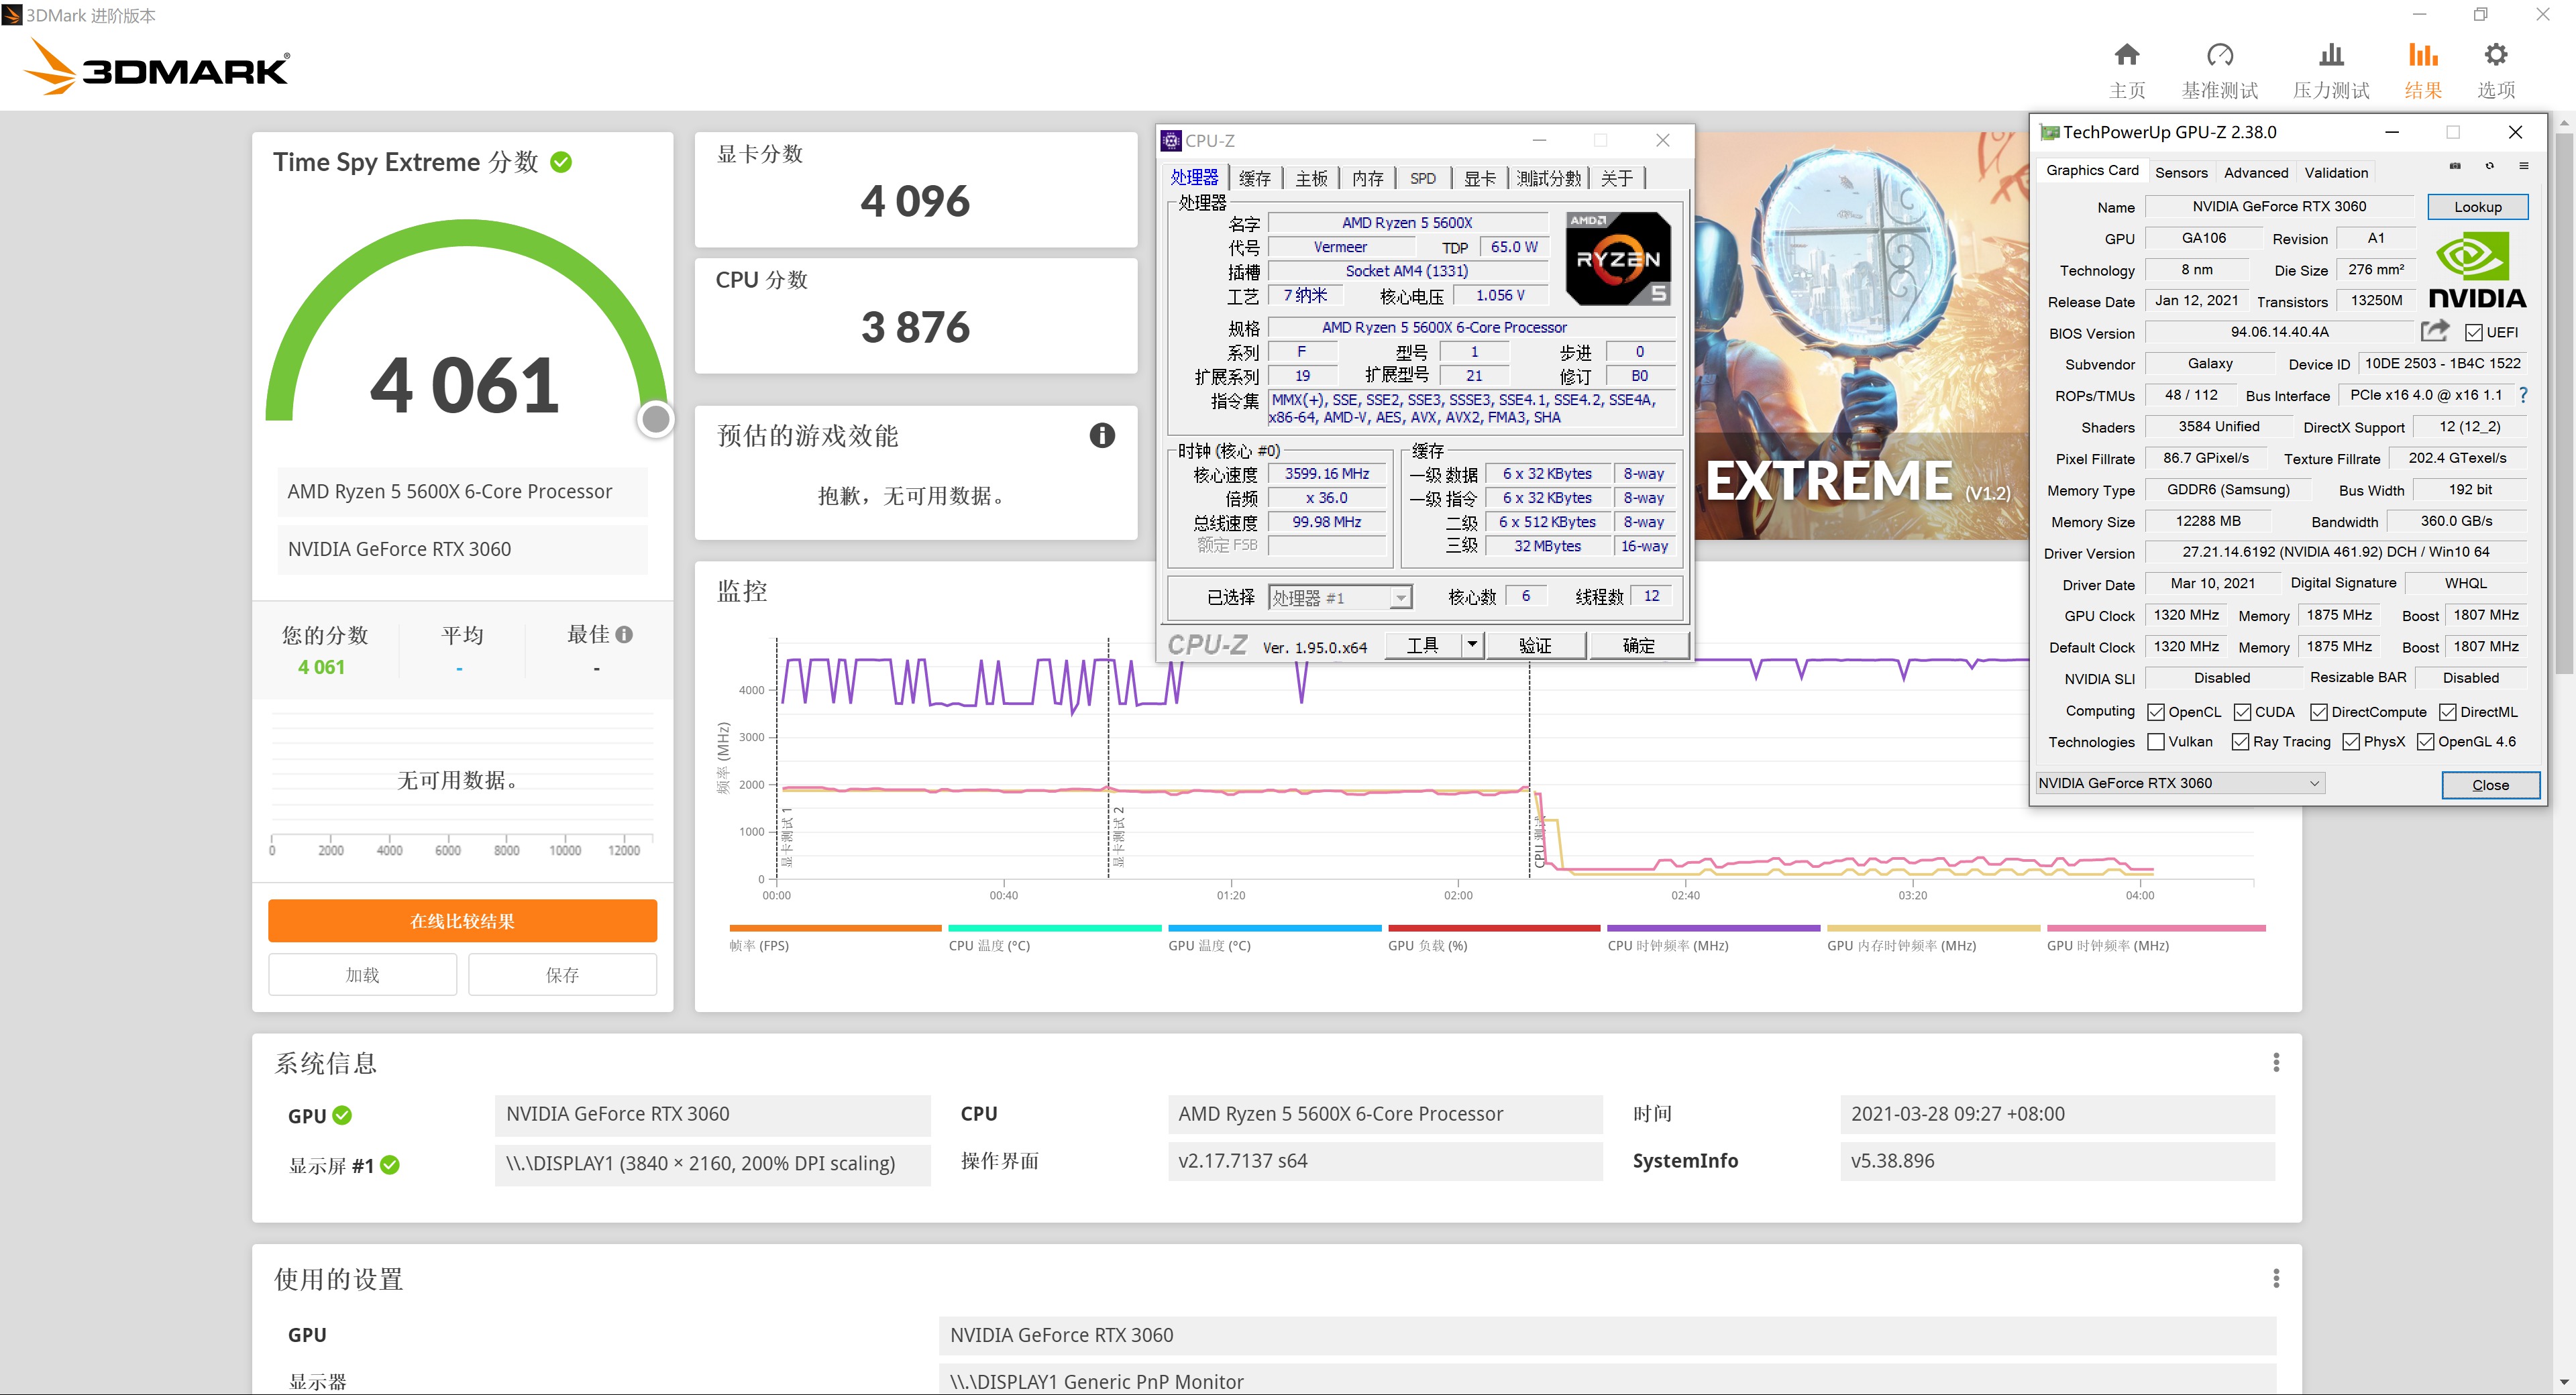Click the share icon beside BIOS Version in GPU-Z

click(2434, 331)
